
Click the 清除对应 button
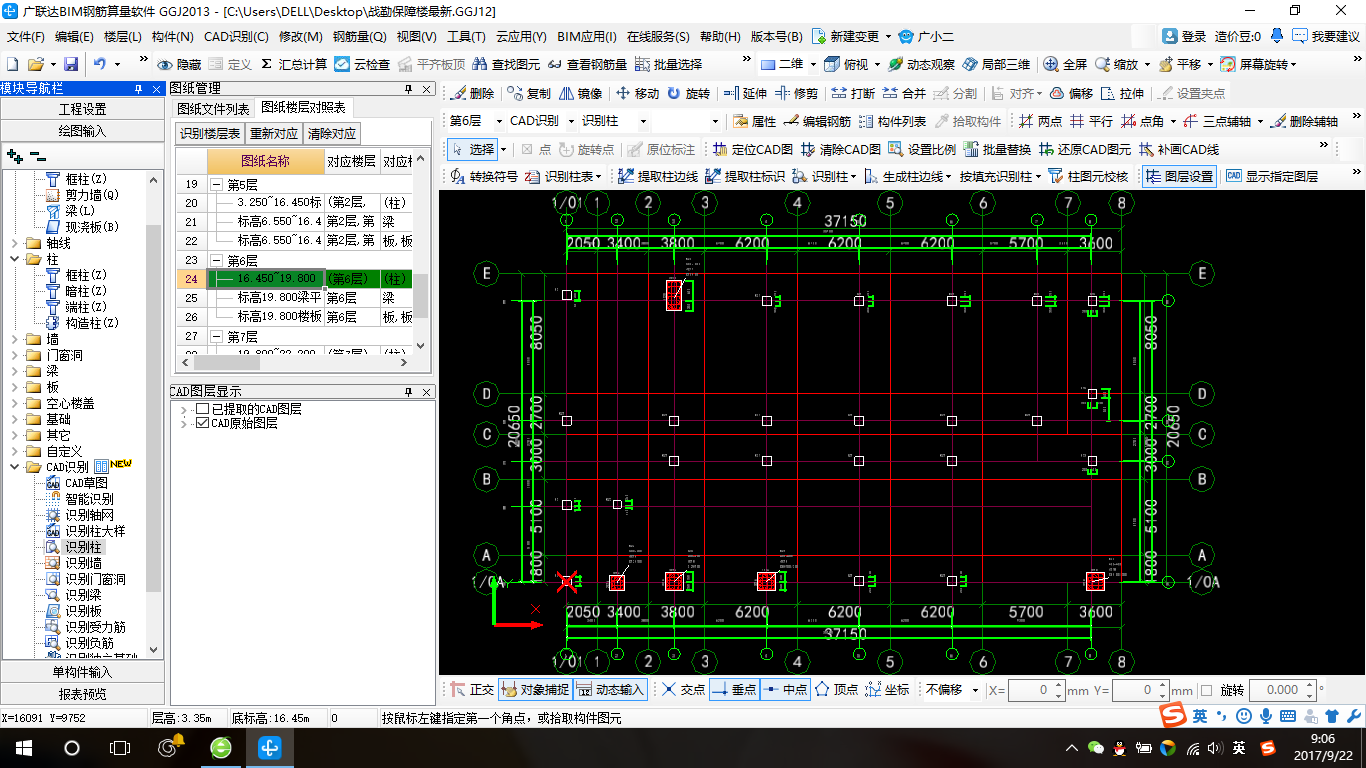pyautogui.click(x=331, y=133)
